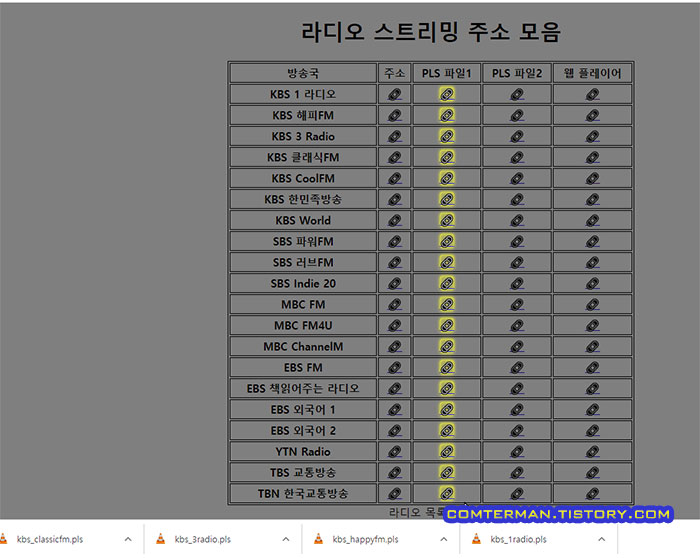Viewport: 700px width, 558px height.
Task: Download KBS 1 라디오 PLS 파일1 link
Action: click(x=447, y=95)
